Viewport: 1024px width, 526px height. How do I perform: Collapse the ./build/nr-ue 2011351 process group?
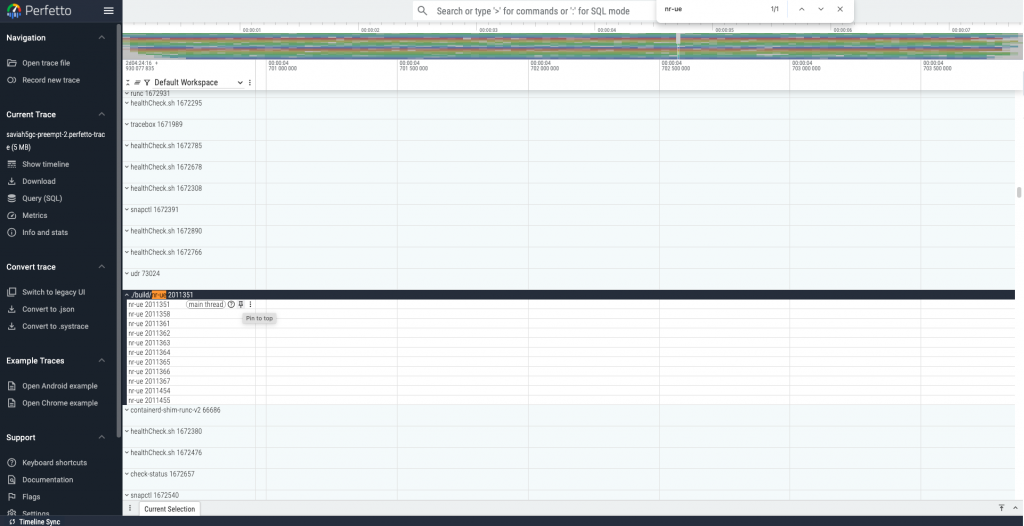tap(127, 295)
